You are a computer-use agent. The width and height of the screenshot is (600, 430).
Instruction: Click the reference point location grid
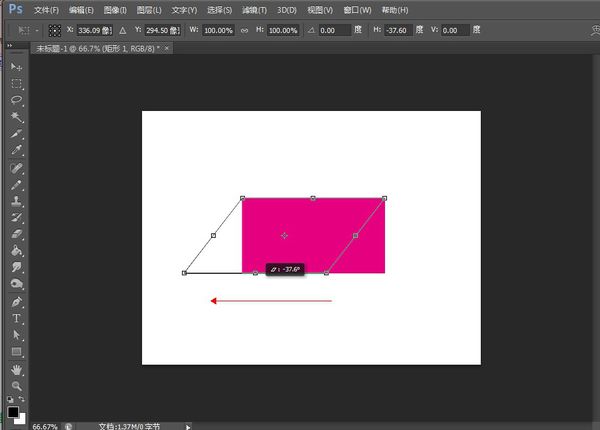(x=54, y=31)
